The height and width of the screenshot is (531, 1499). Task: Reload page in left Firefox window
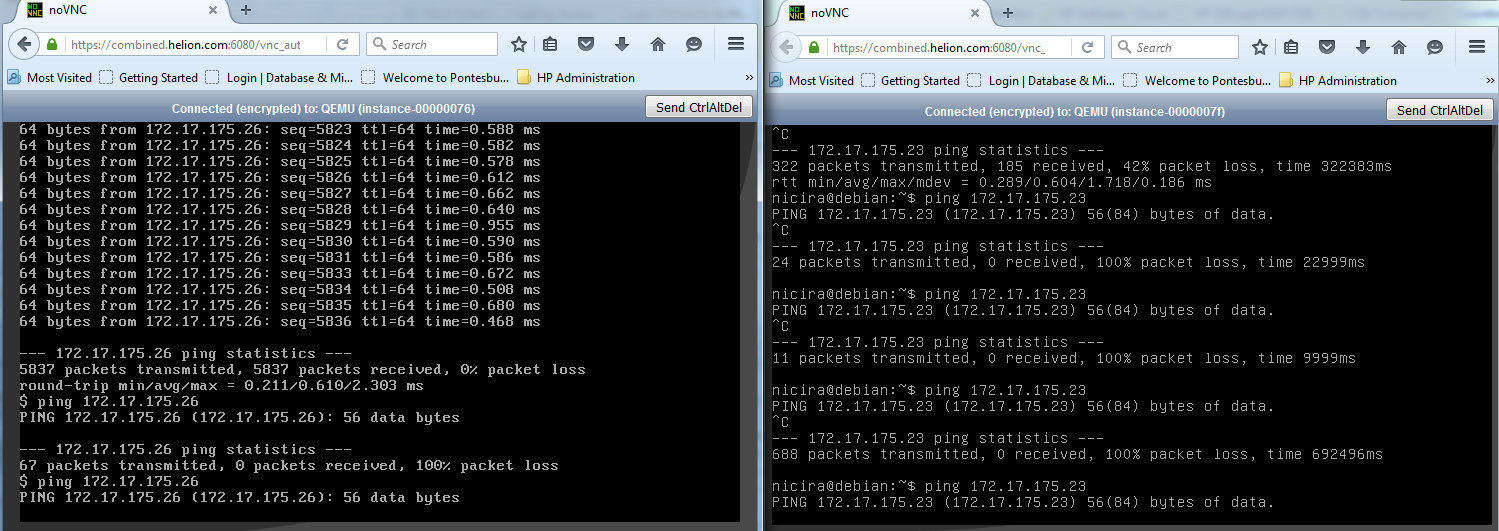[342, 44]
